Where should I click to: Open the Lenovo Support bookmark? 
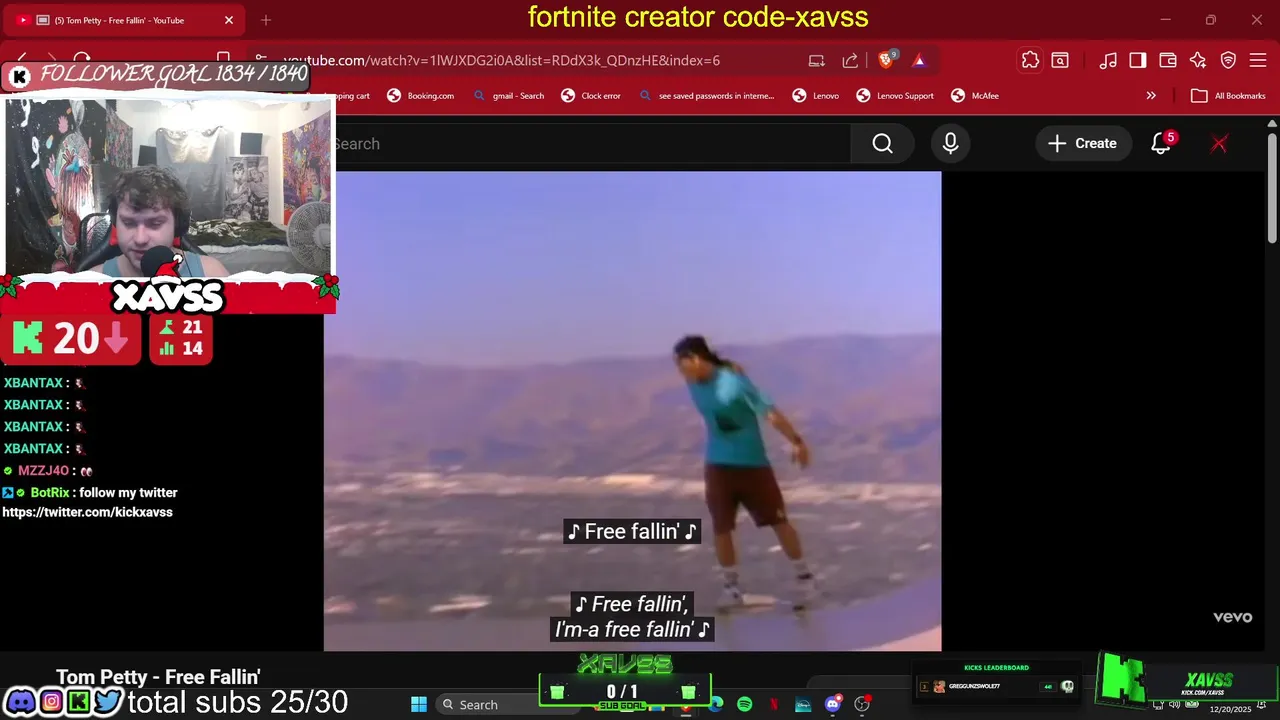(895, 96)
